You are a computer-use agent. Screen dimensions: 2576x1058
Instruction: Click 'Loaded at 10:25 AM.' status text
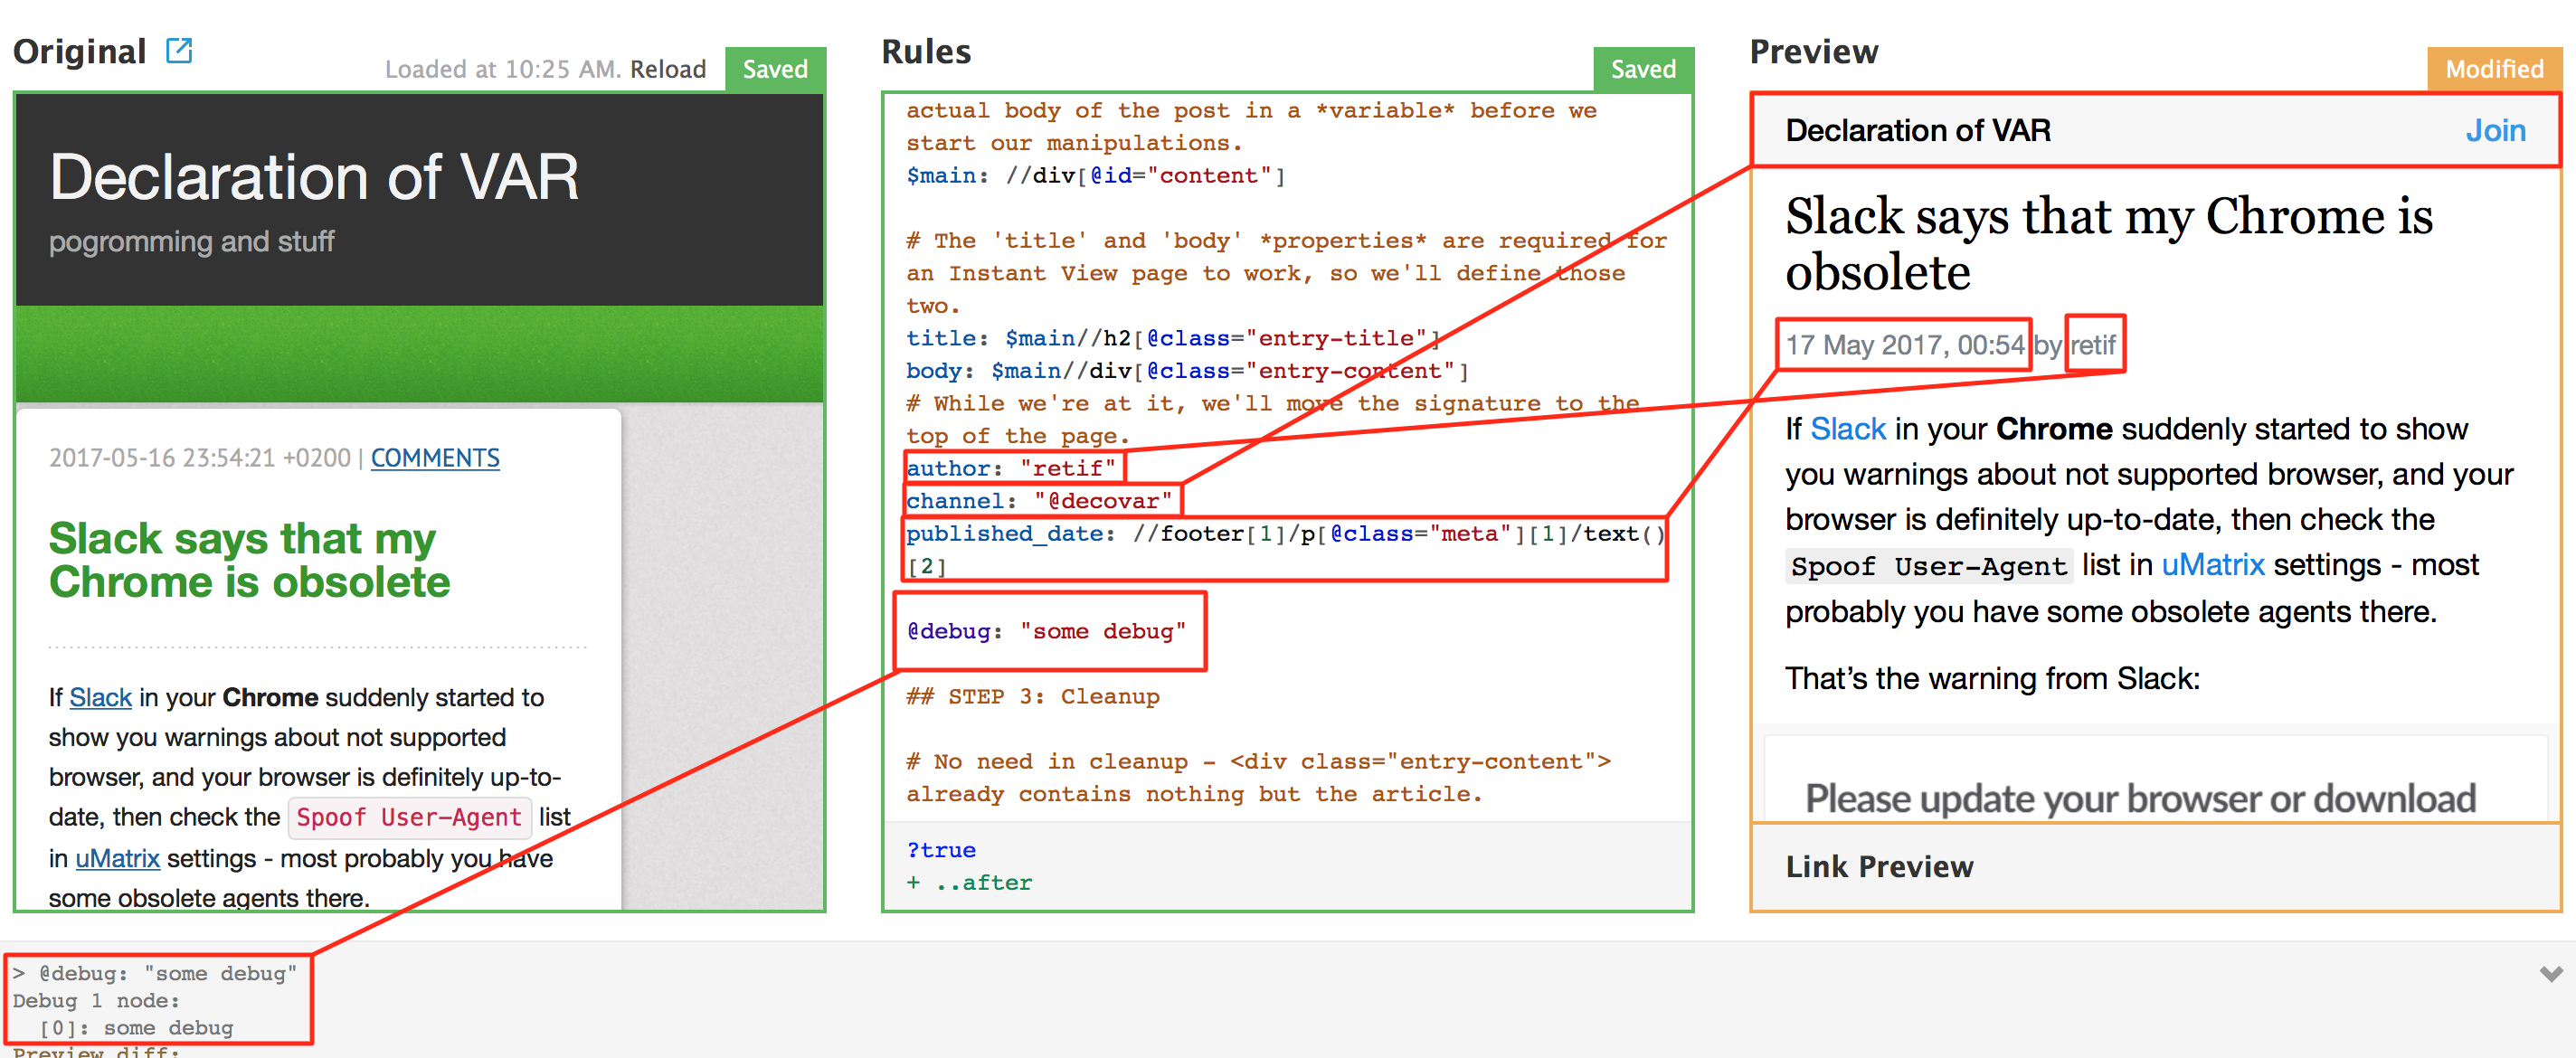click(x=503, y=69)
